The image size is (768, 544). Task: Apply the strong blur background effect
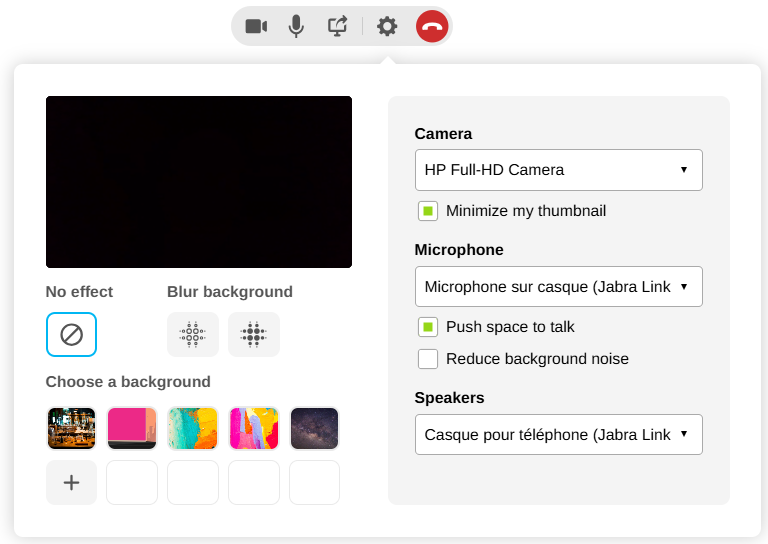click(x=254, y=334)
